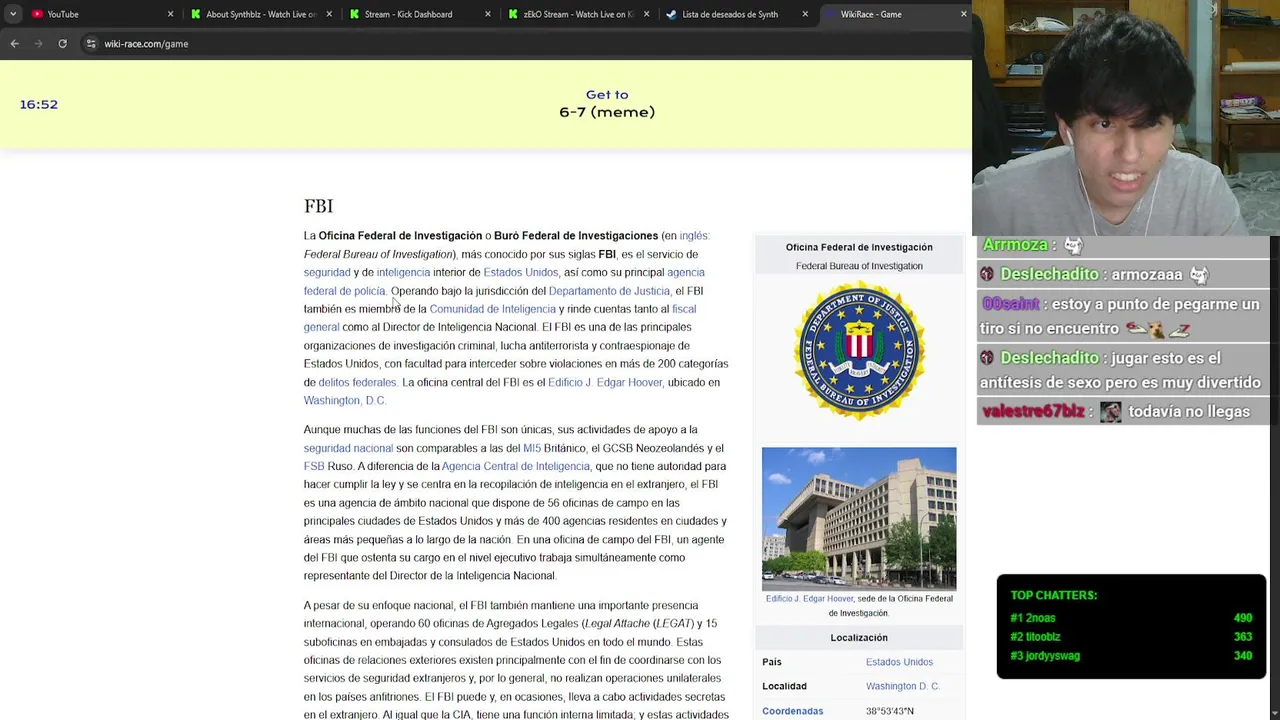Click the FBI seal image

pos(859,351)
